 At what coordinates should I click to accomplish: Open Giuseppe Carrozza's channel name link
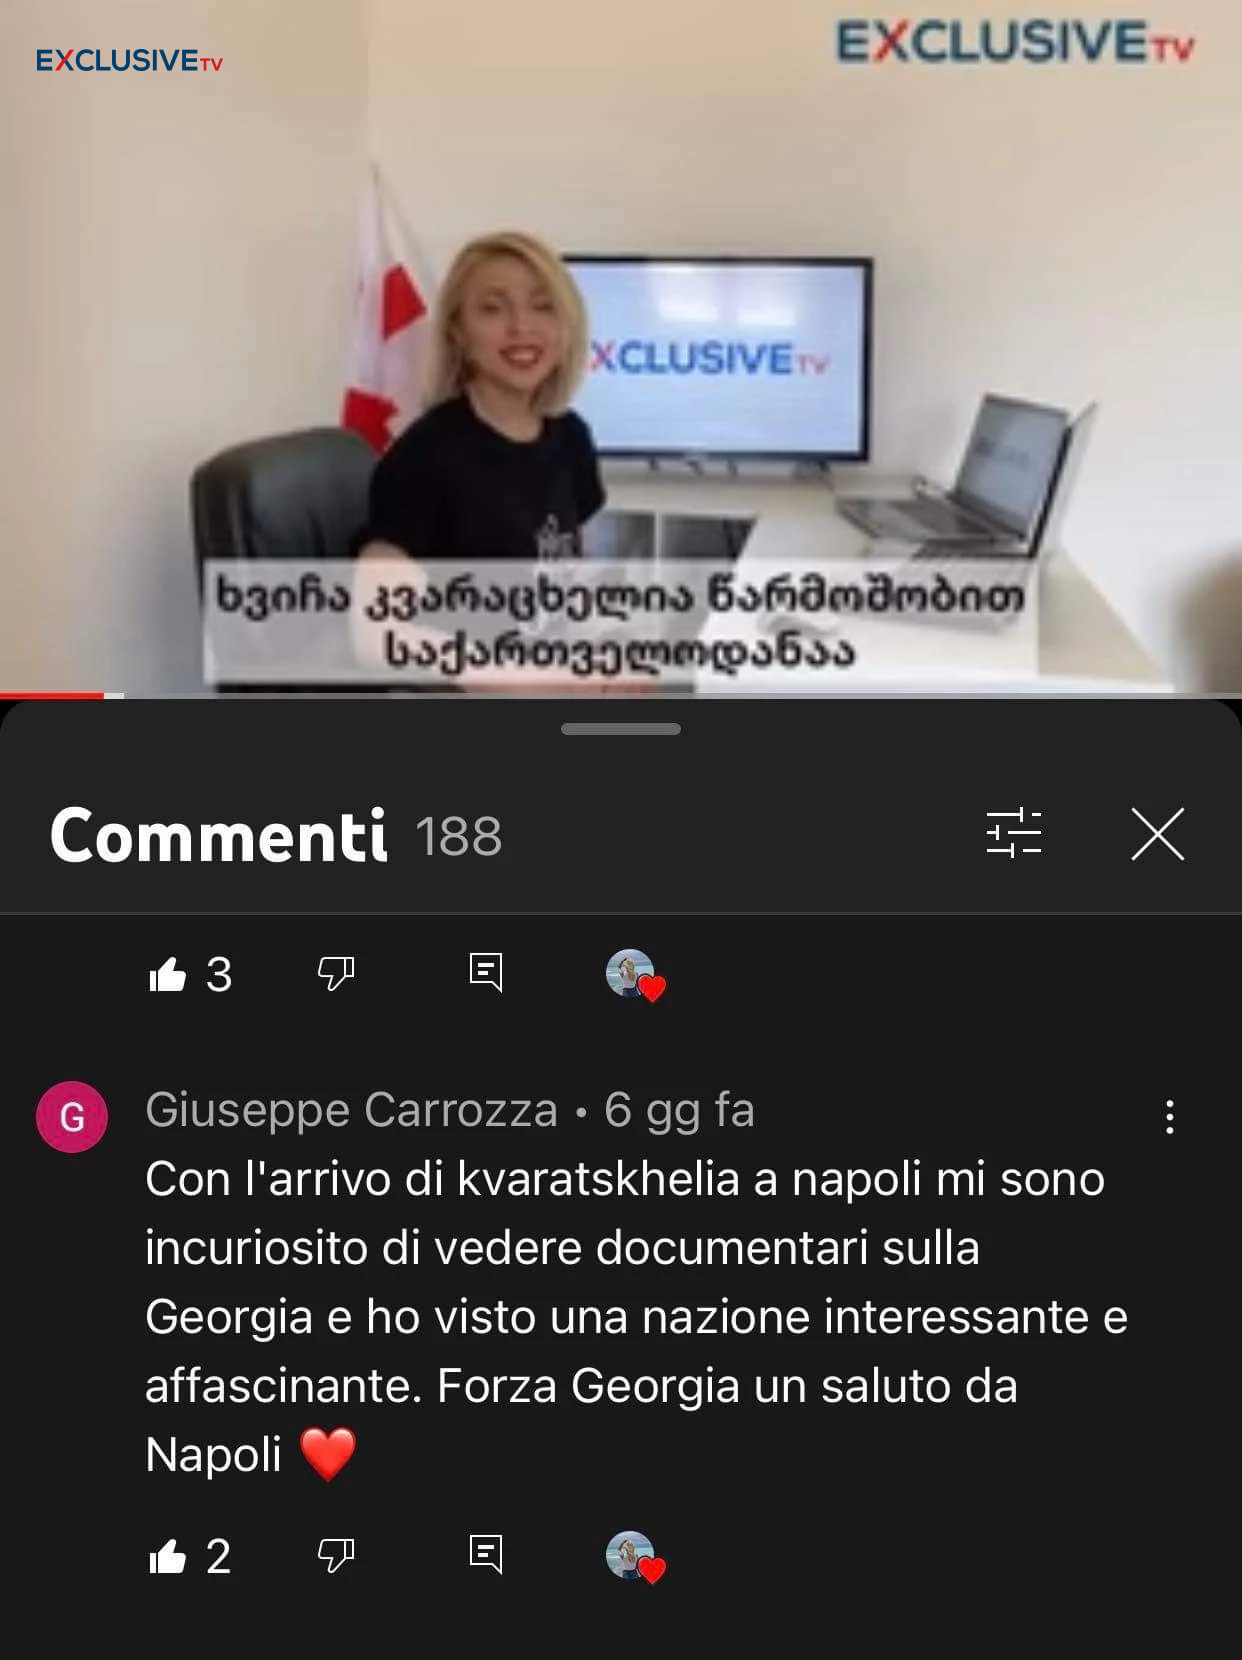(x=351, y=1110)
